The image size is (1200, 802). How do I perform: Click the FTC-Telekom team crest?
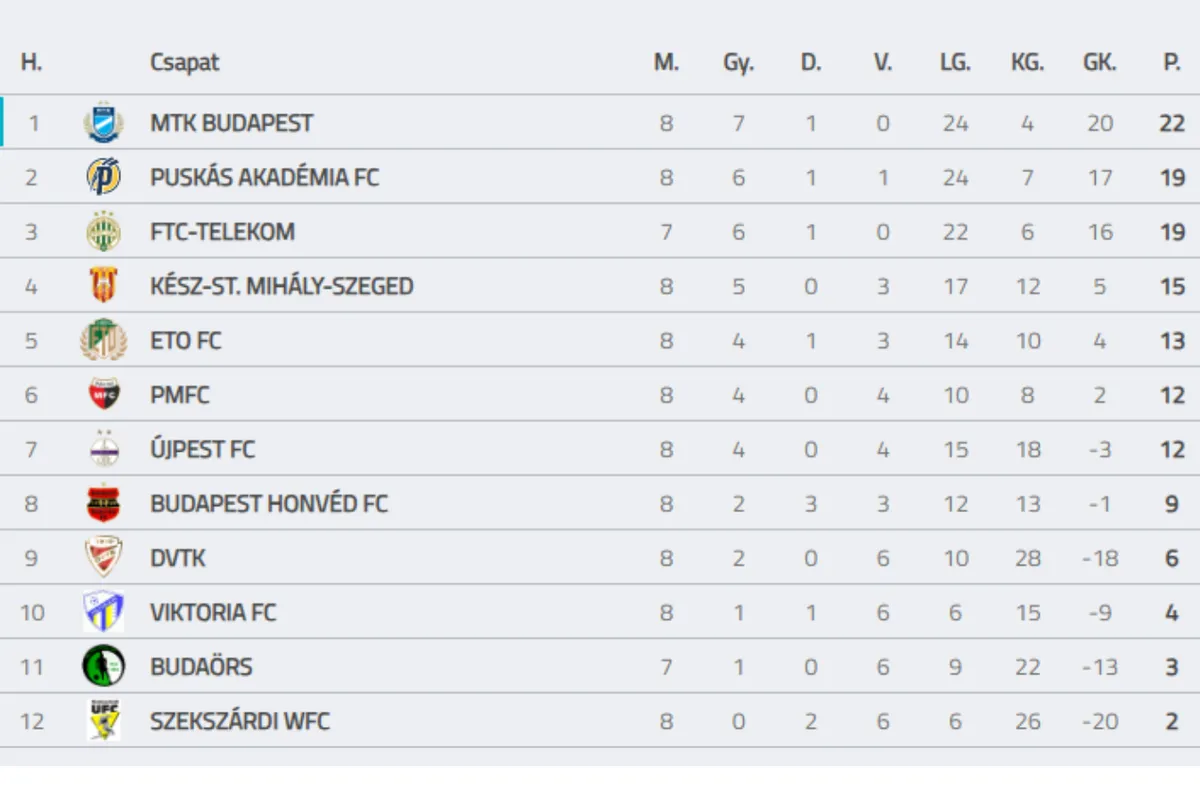coord(103,232)
